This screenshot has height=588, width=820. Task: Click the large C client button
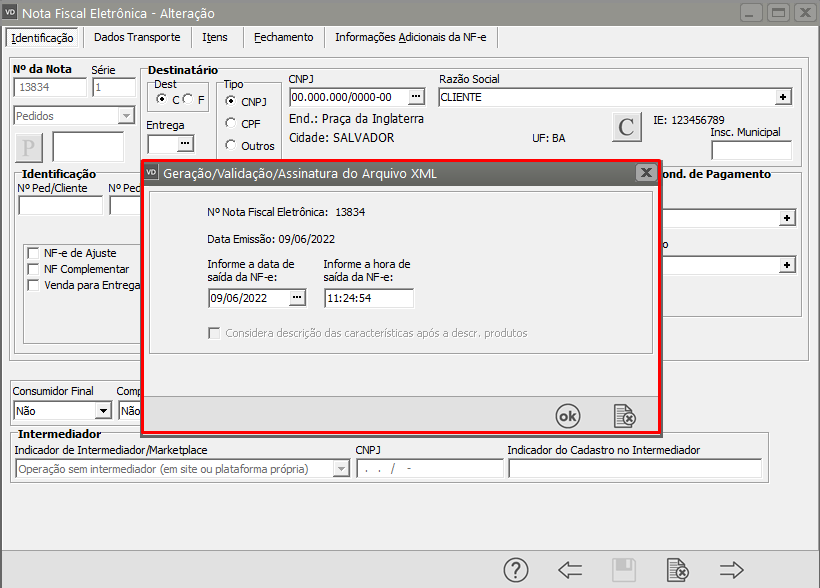[626, 128]
